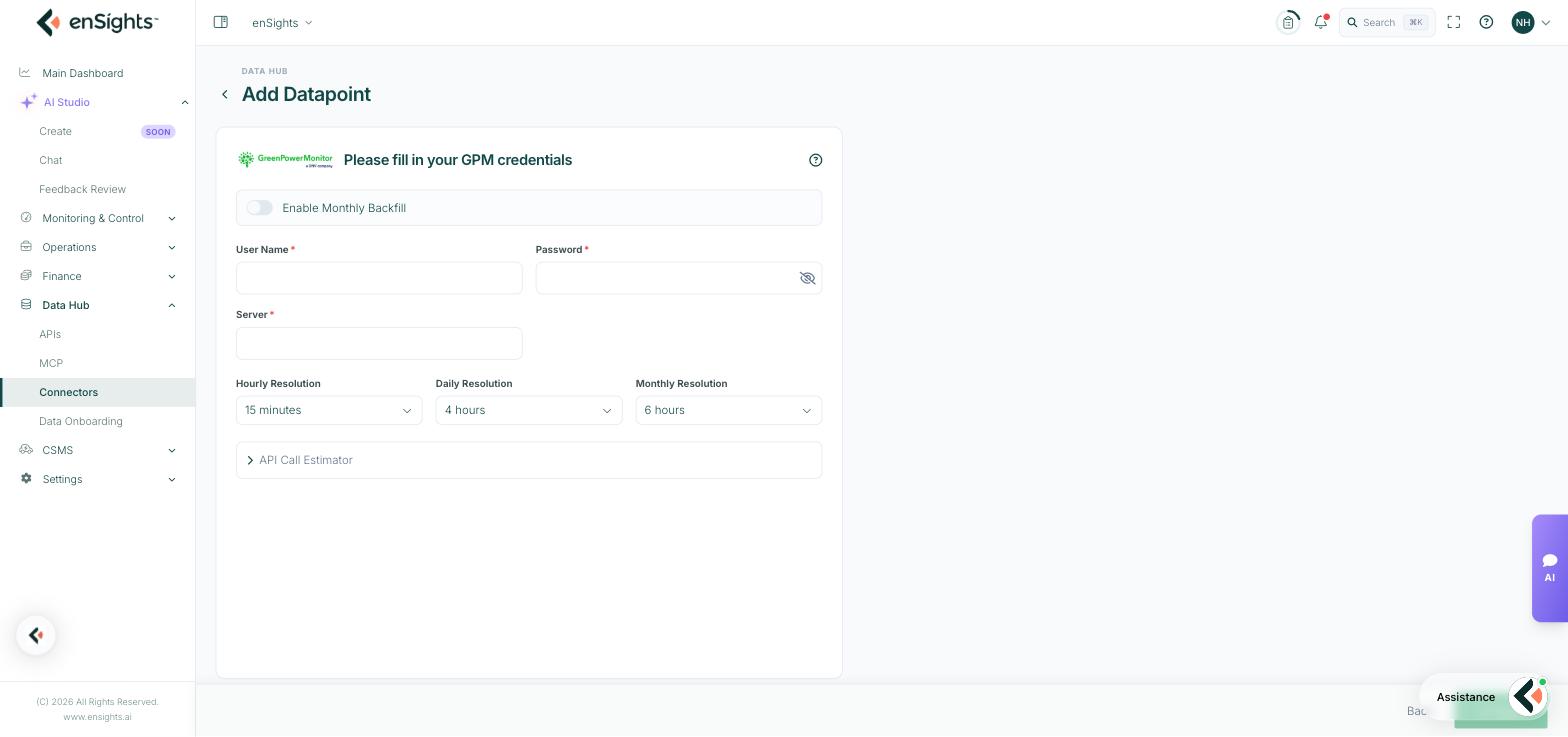Open Data Onboarding

point(81,421)
